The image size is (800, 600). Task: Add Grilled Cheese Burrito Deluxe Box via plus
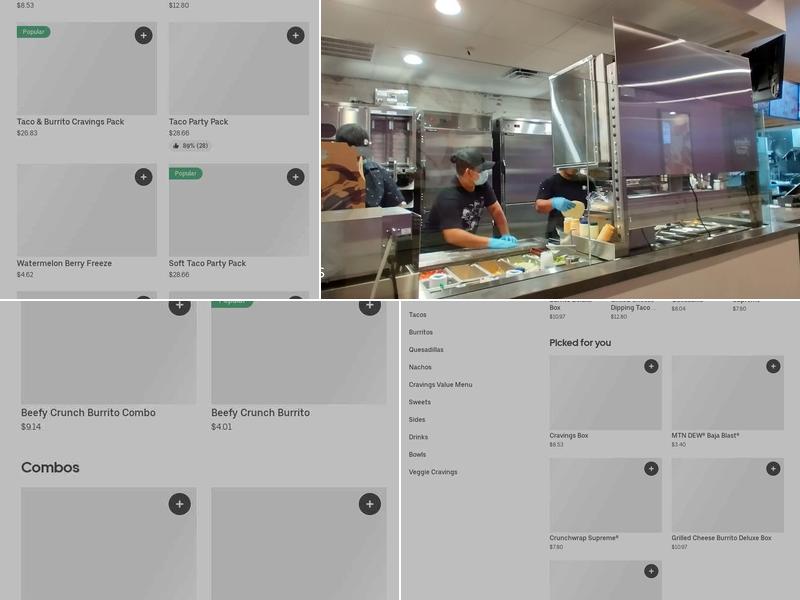point(773,468)
